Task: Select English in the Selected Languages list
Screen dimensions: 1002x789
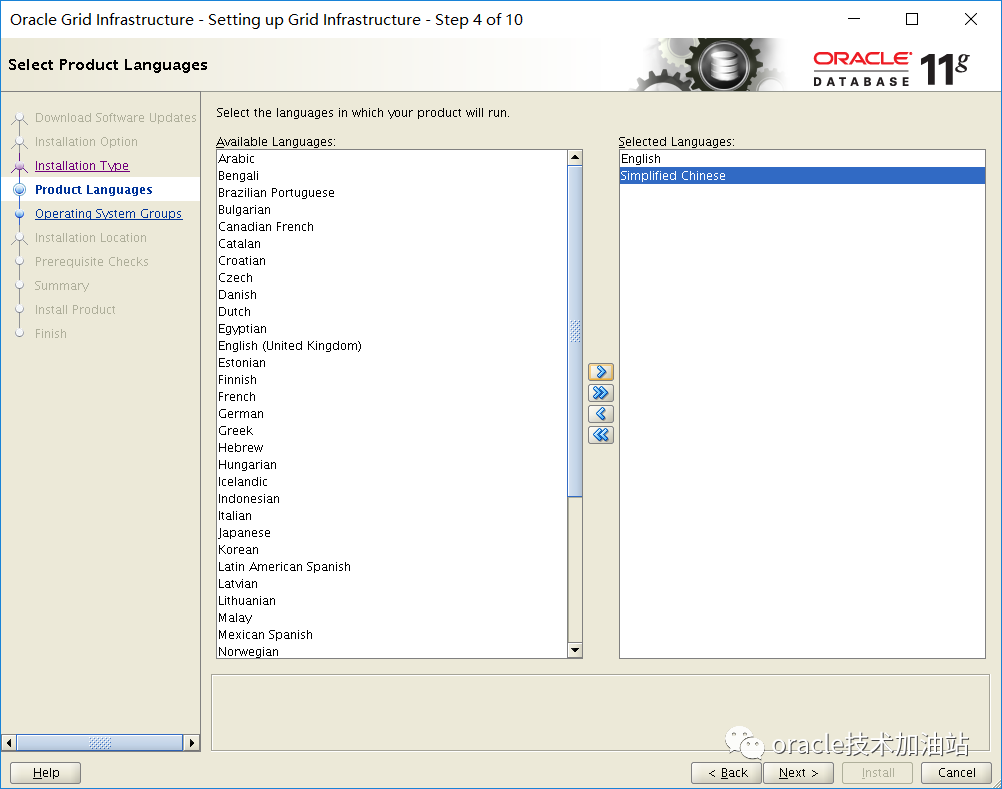Action: (x=802, y=158)
